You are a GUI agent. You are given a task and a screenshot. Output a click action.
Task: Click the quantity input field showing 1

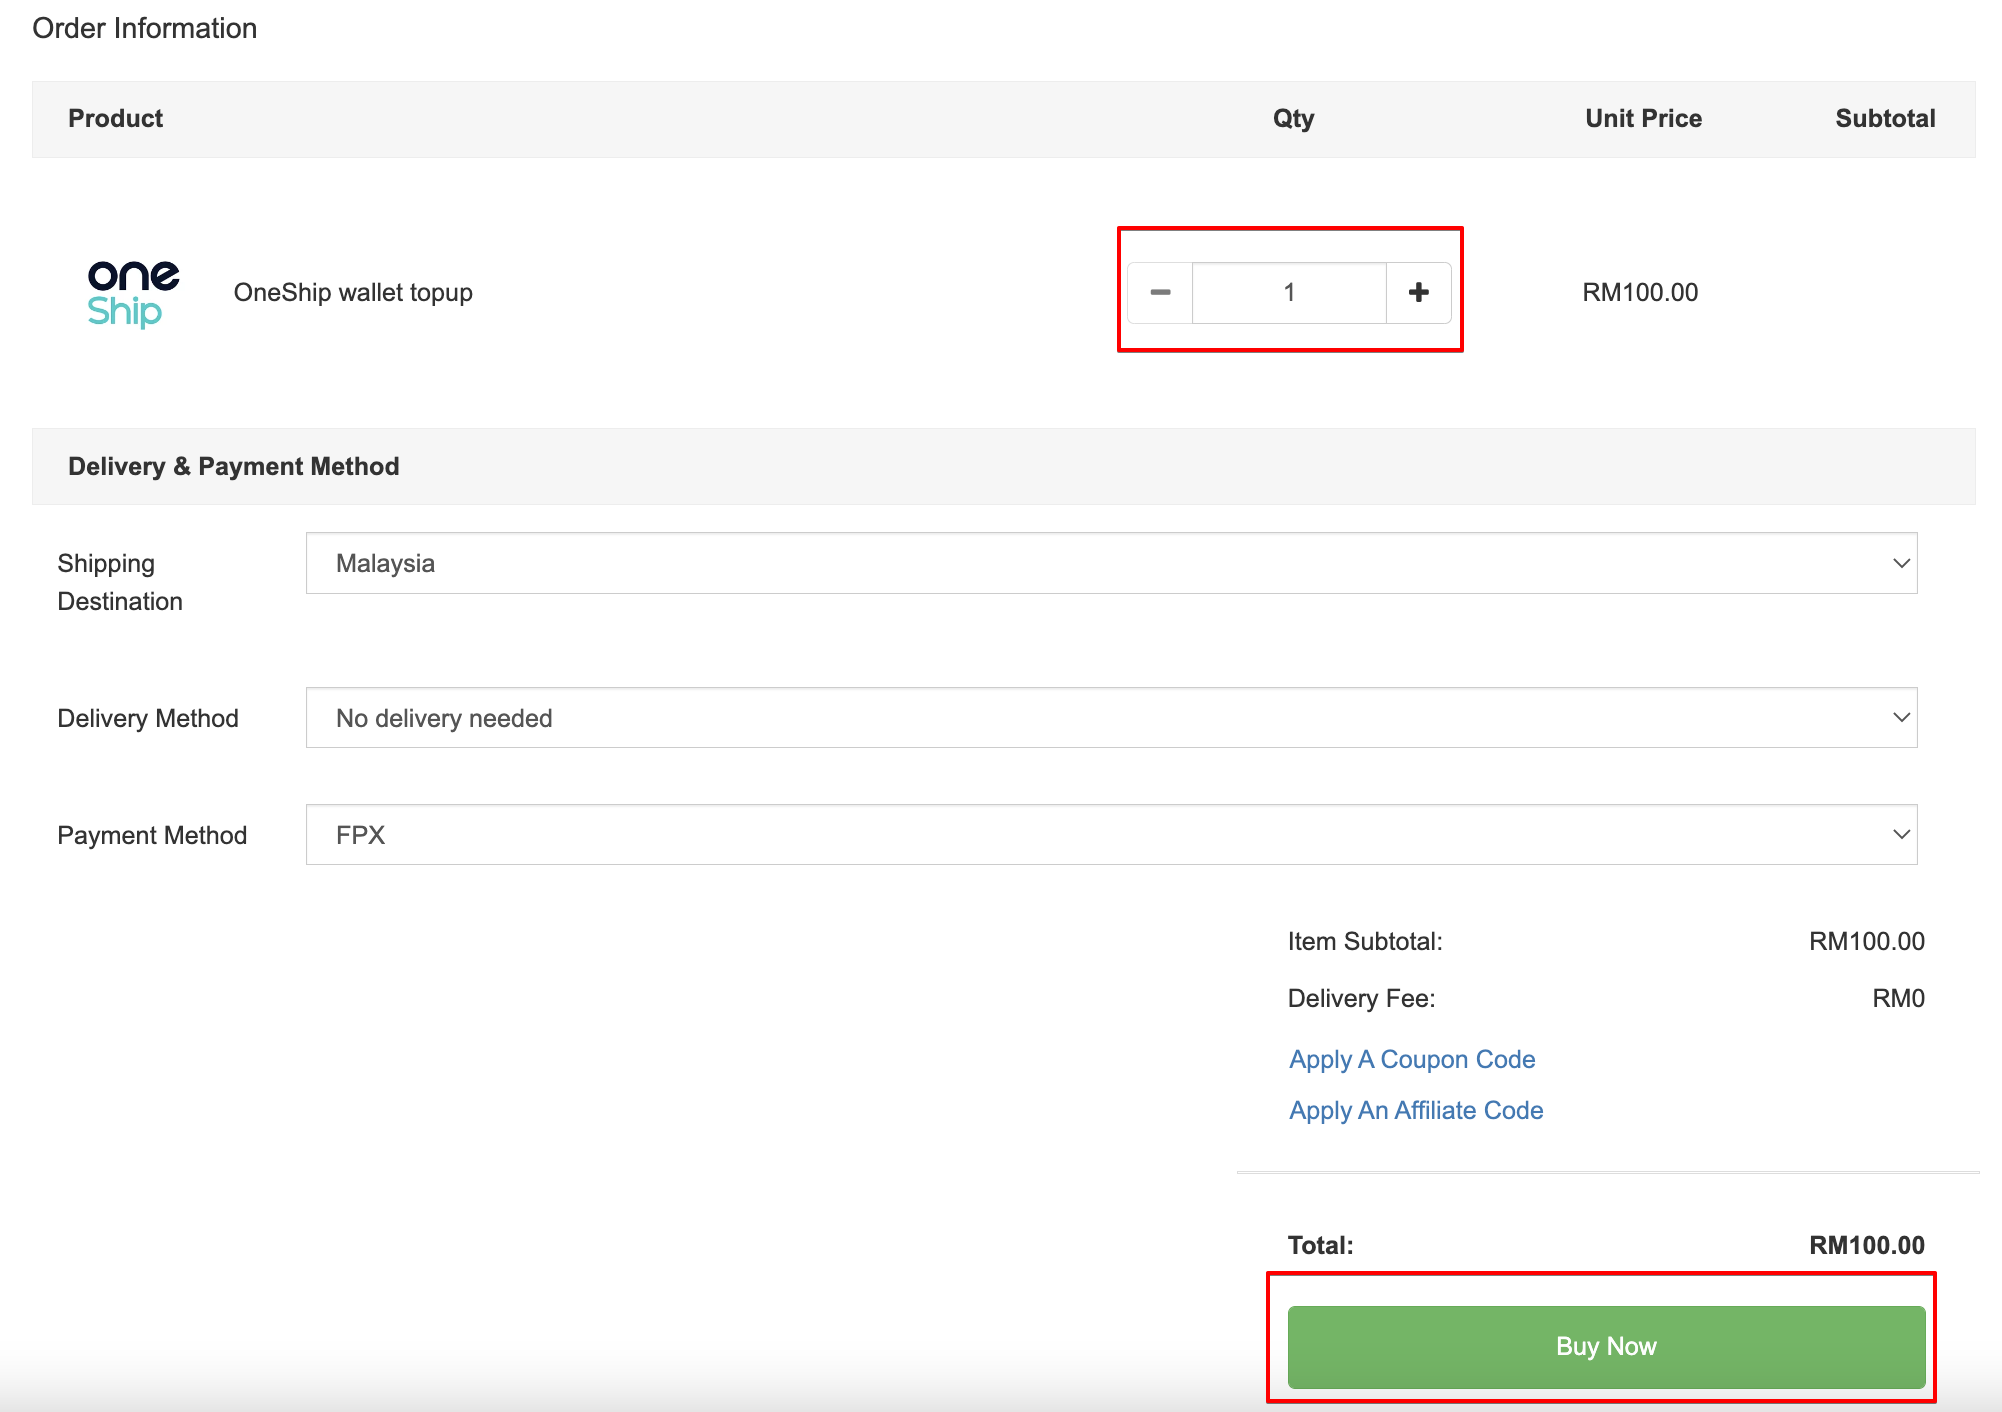coord(1289,293)
